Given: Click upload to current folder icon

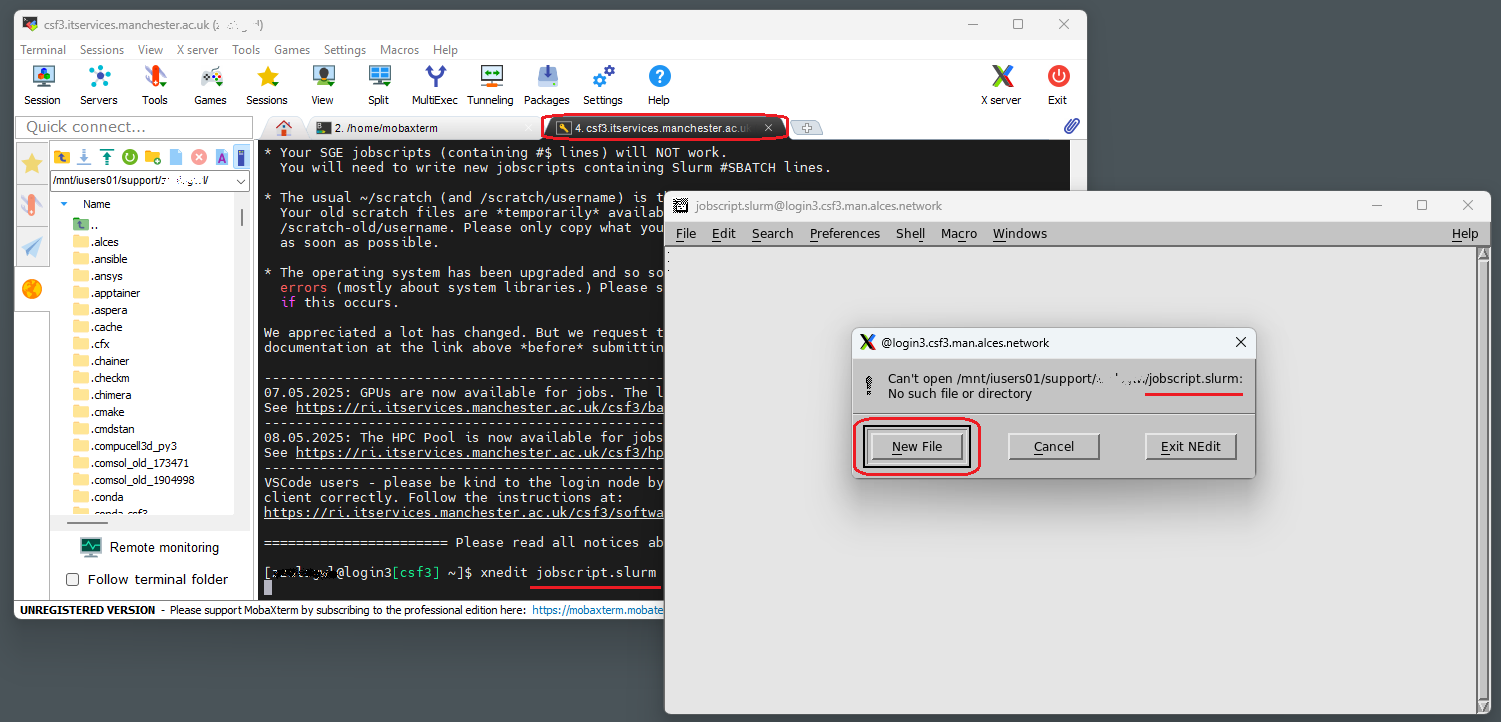Looking at the screenshot, I should pyautogui.click(x=106, y=157).
